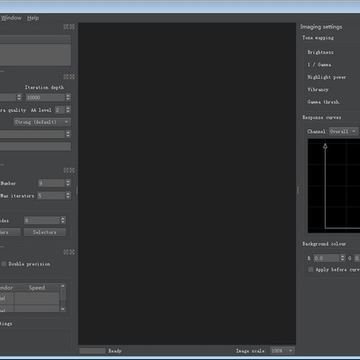Open the Window menu
Screen dimensions: 360x360
tap(11, 18)
